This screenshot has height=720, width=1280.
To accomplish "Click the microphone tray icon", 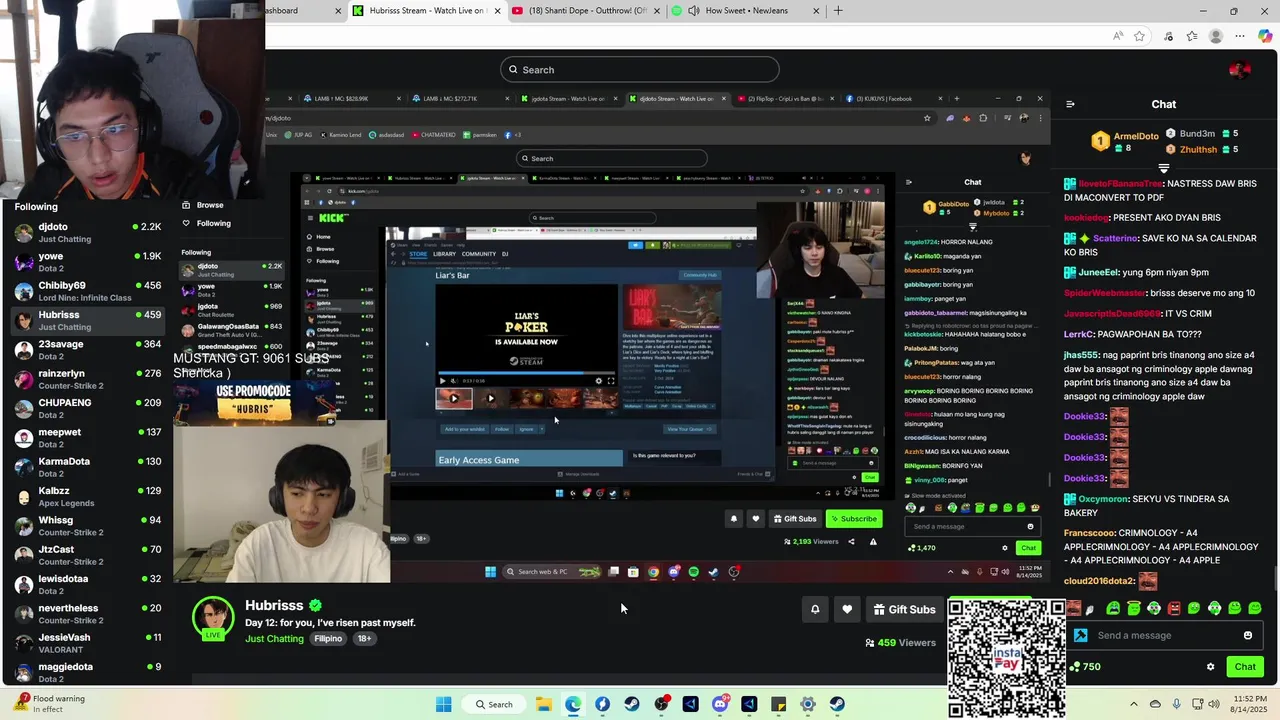I will (x=1177, y=704).
